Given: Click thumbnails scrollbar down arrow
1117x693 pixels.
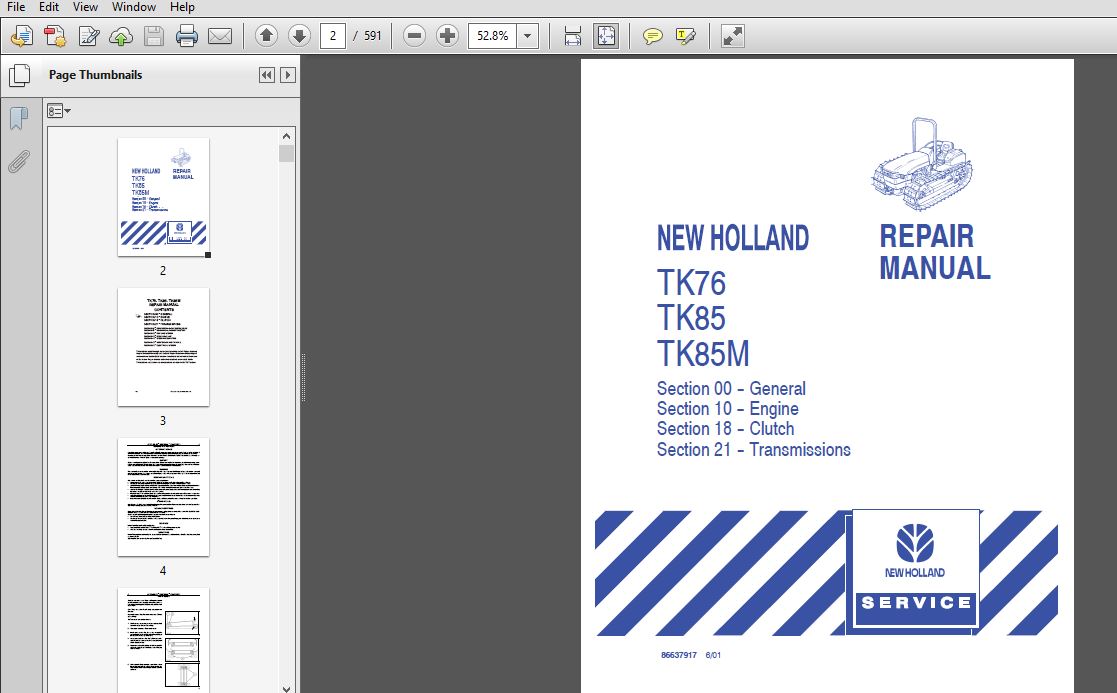Looking at the screenshot, I should pyautogui.click(x=286, y=688).
